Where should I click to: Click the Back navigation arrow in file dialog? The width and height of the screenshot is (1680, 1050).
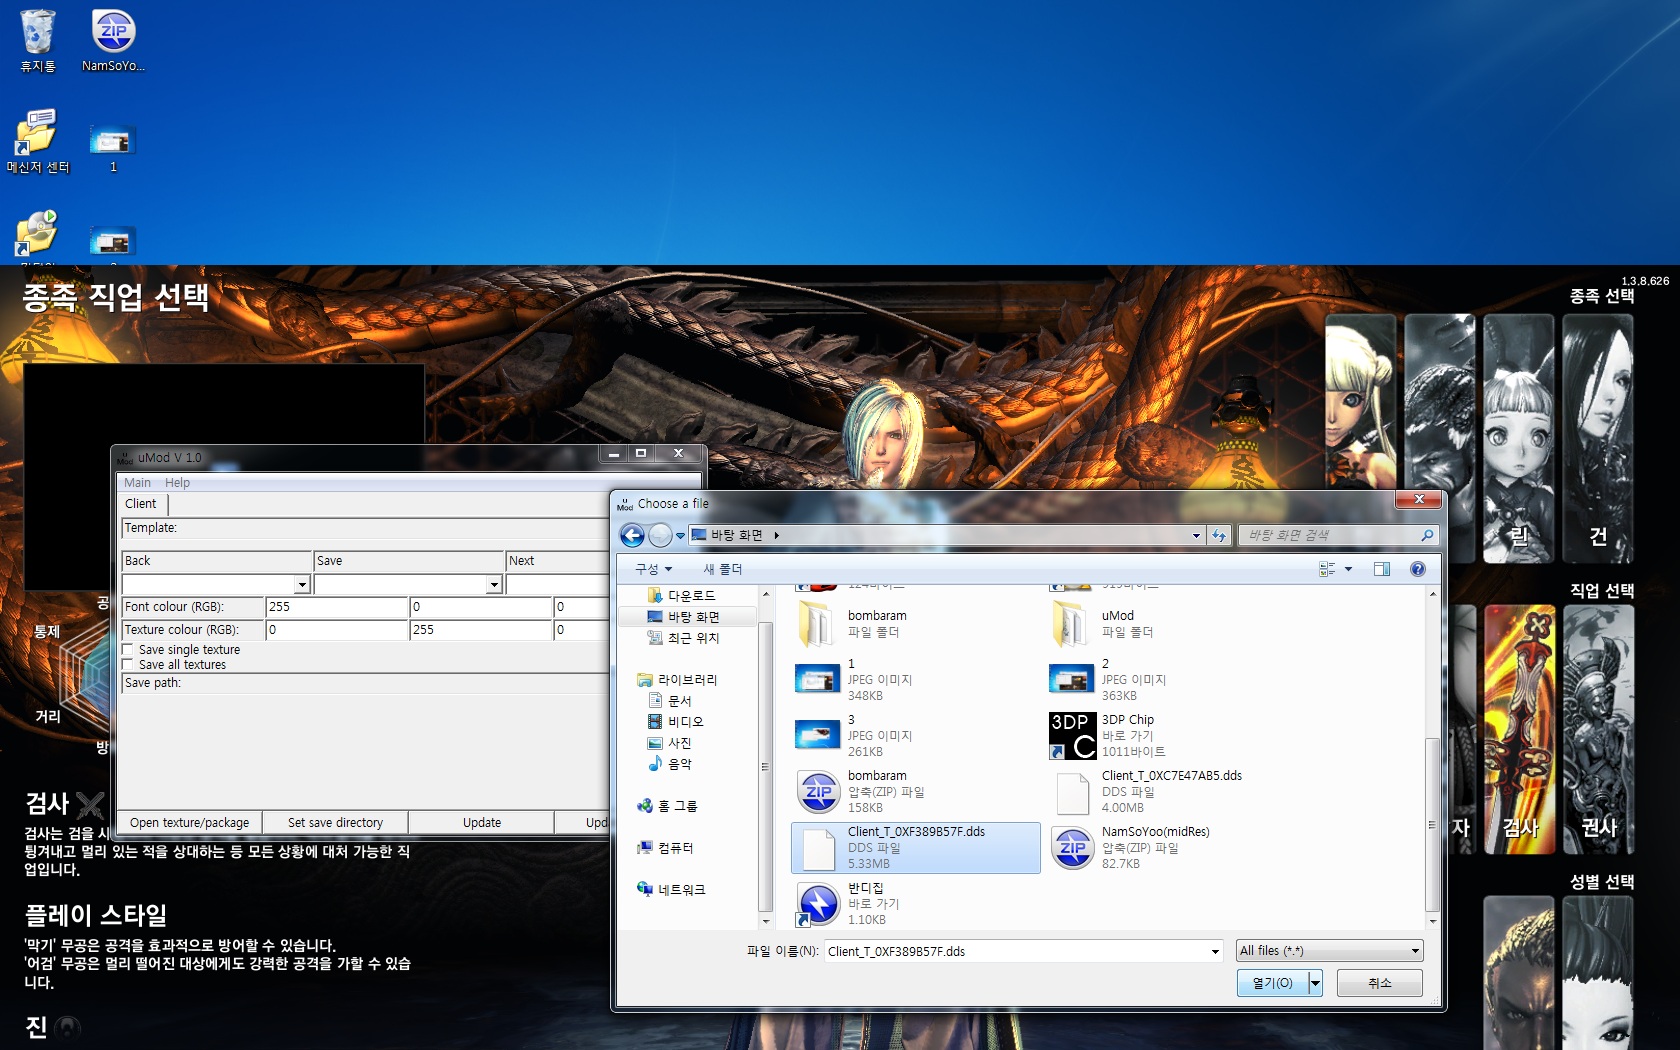point(632,536)
